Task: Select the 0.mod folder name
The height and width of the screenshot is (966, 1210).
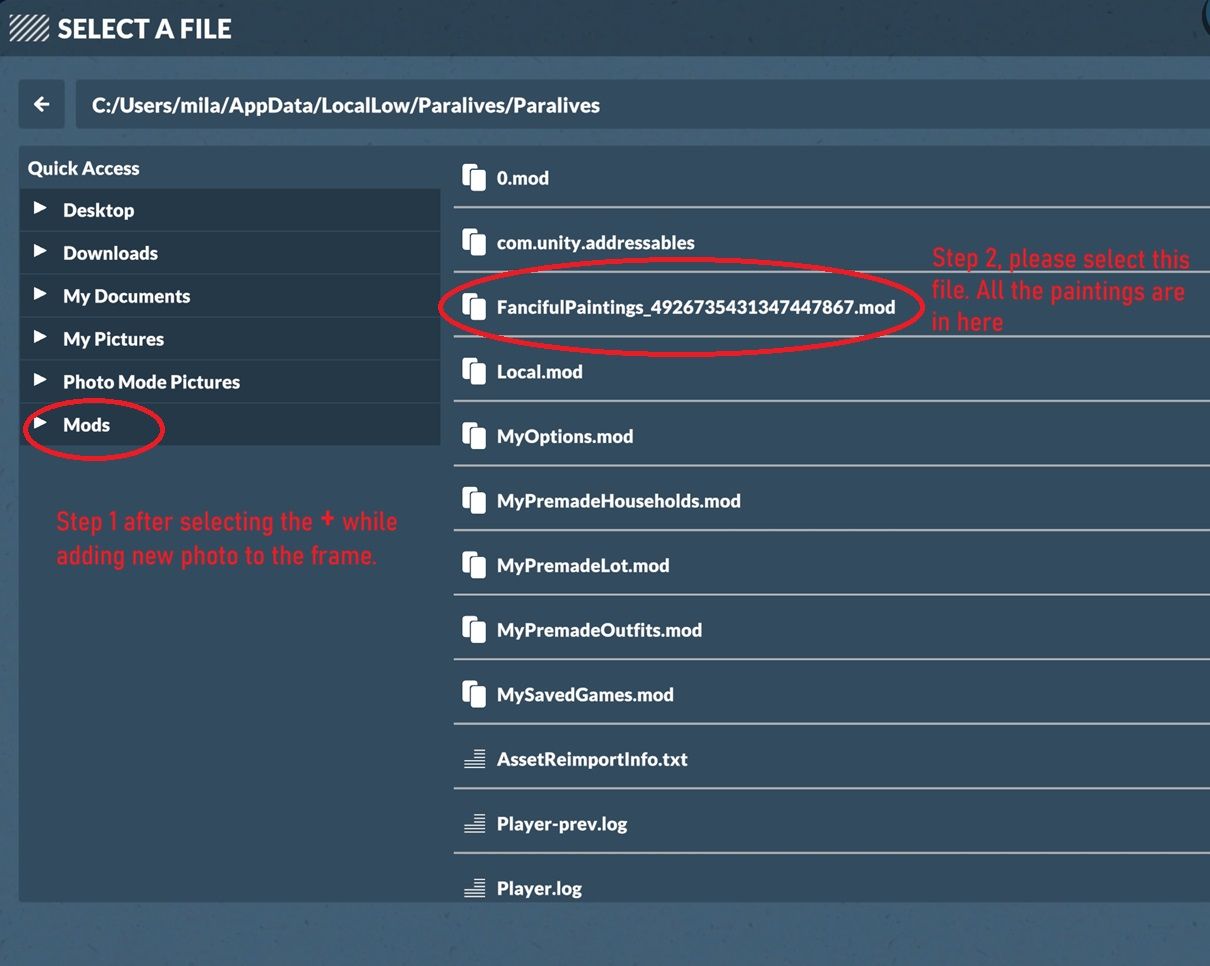Action: (523, 178)
